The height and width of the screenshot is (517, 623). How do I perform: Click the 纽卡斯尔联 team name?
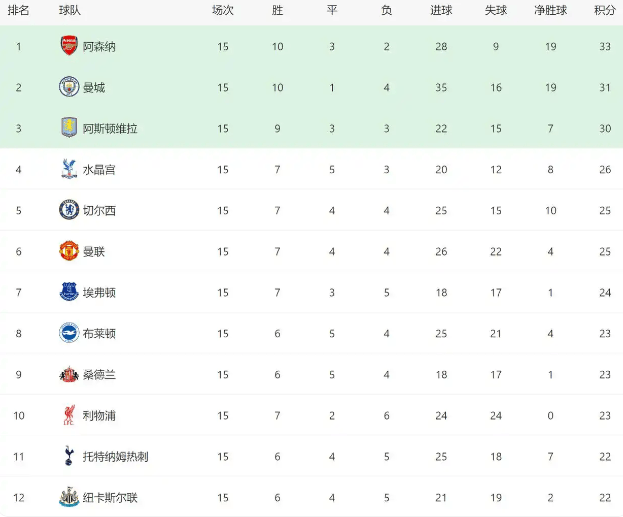click(109, 497)
